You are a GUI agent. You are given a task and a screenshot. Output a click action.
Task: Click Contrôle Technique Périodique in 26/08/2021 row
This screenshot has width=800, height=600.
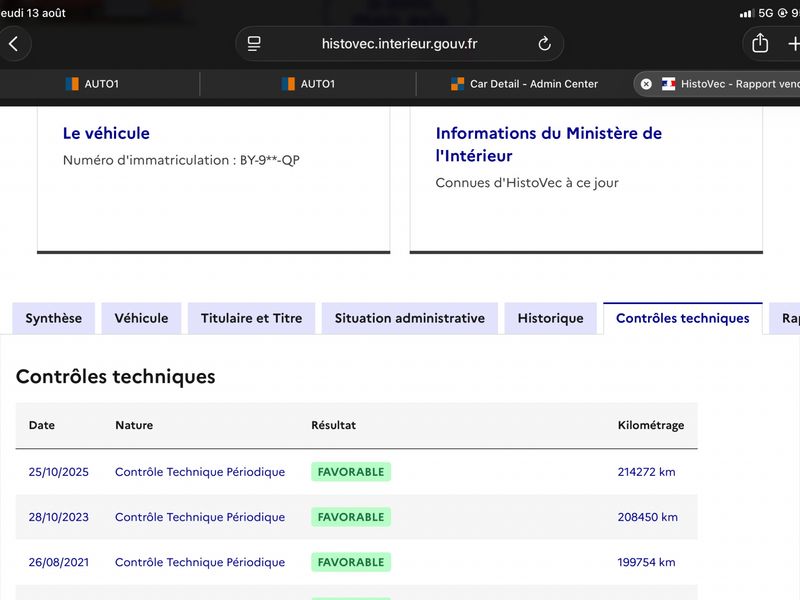point(200,562)
